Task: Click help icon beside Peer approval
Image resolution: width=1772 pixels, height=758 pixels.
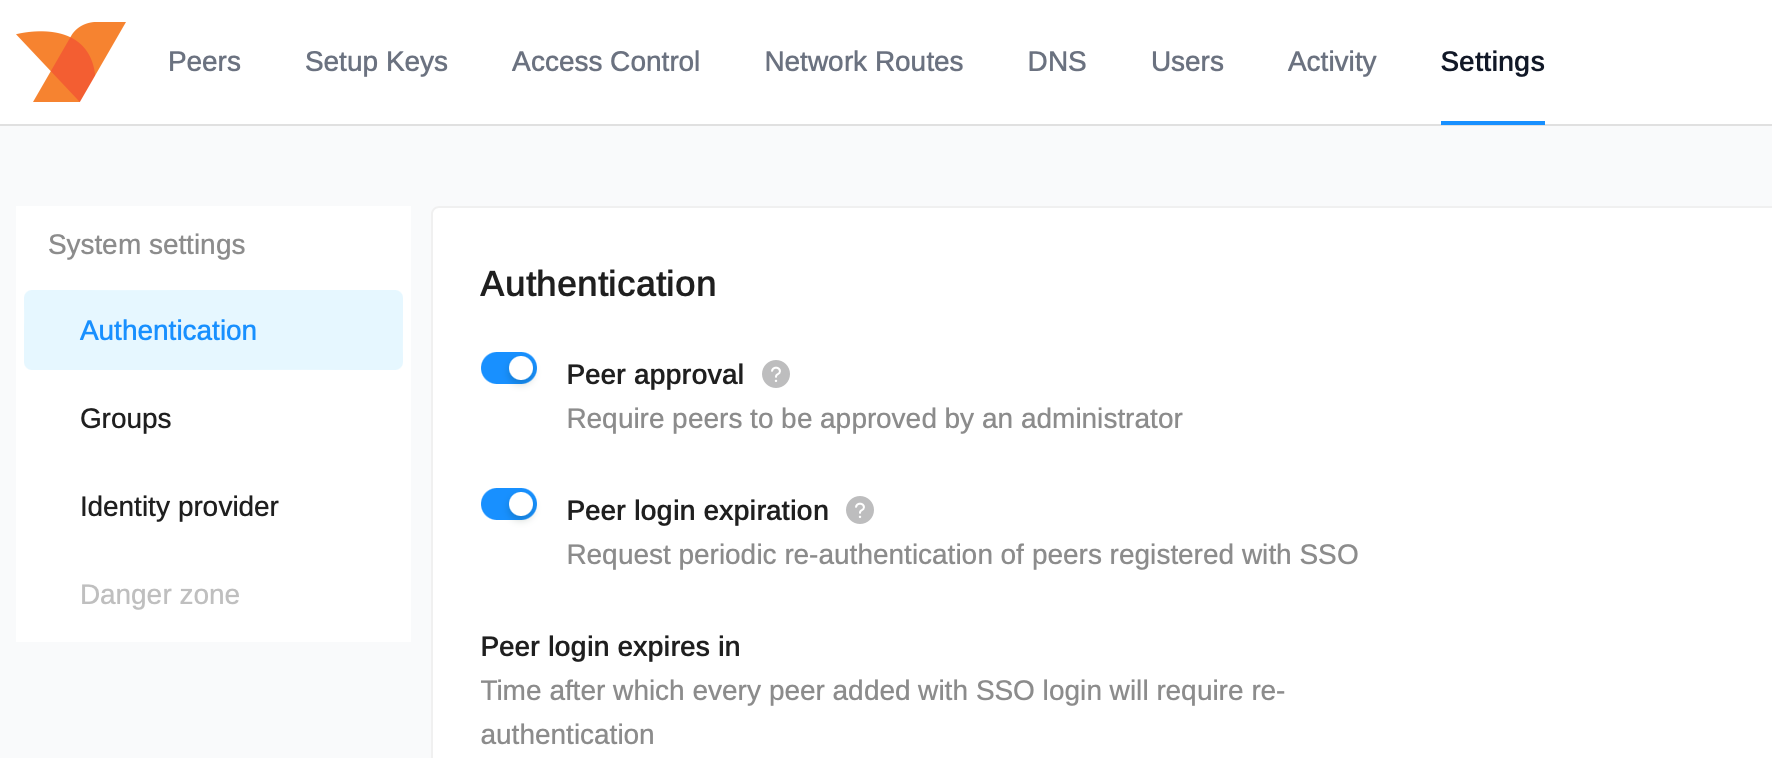Action: point(775,374)
